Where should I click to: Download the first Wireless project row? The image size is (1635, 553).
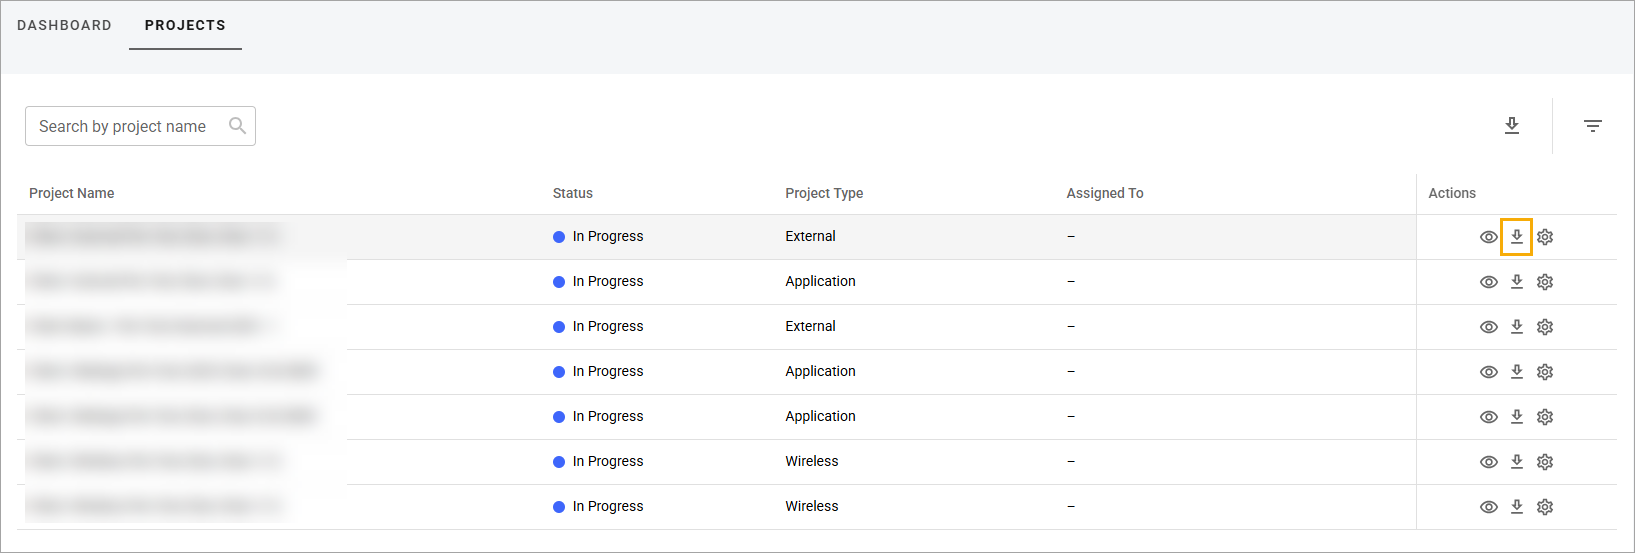pos(1517,462)
